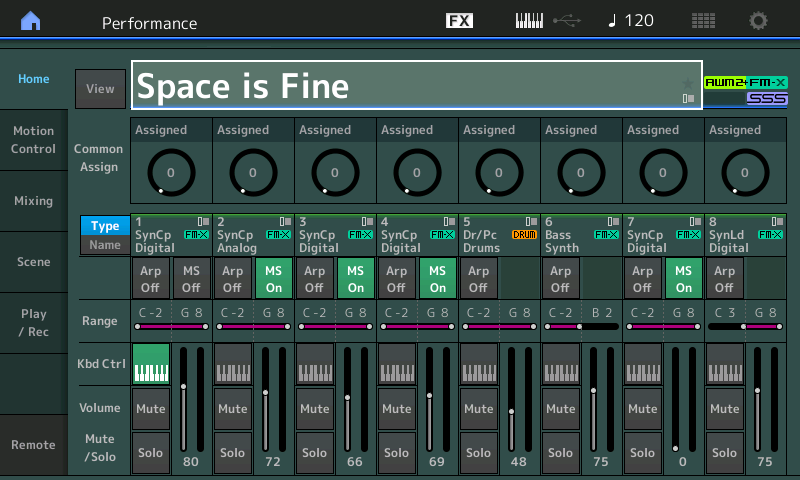This screenshot has height=480, width=800.
Task: Click the Home icon in top bar
Action: [31, 21]
